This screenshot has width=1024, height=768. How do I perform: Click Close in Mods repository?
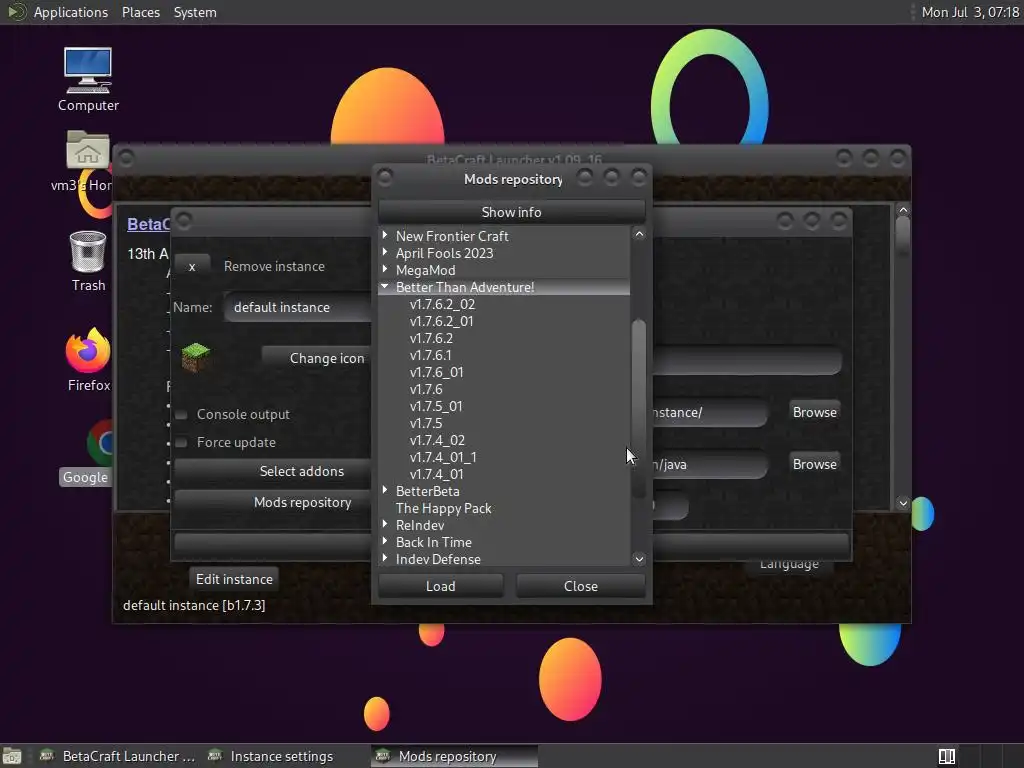[x=581, y=586]
